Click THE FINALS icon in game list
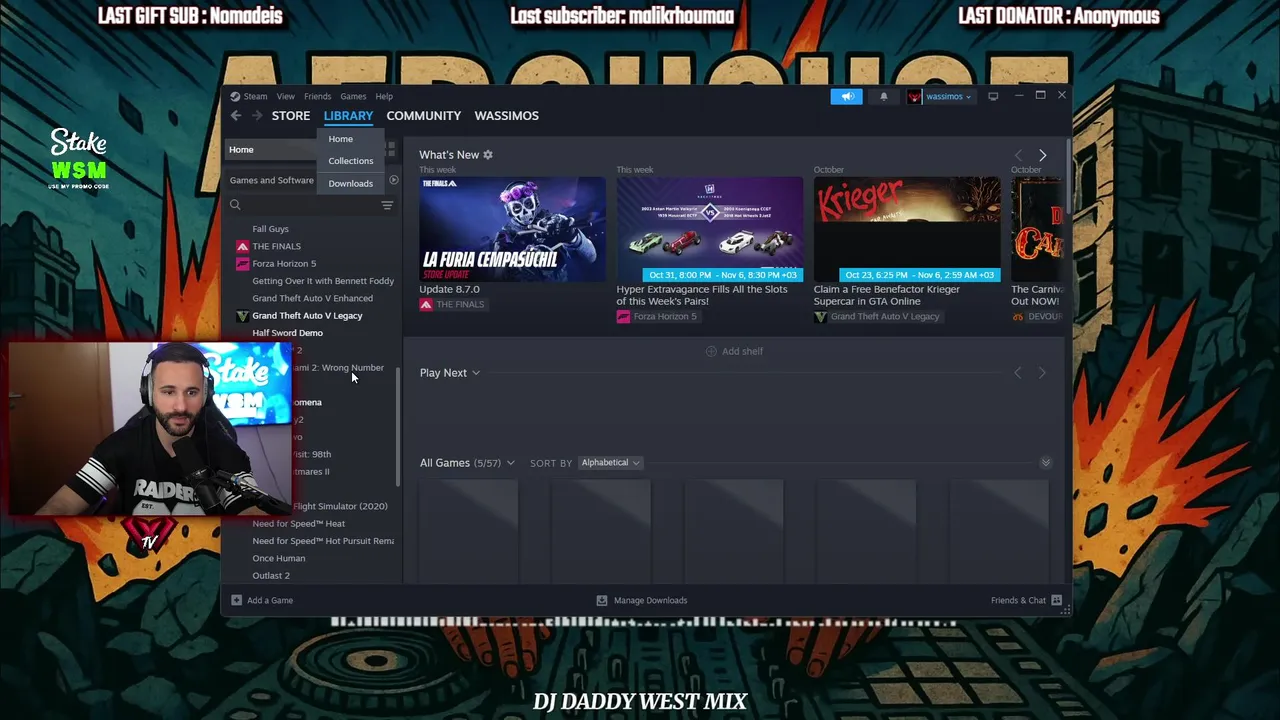 click(242, 246)
